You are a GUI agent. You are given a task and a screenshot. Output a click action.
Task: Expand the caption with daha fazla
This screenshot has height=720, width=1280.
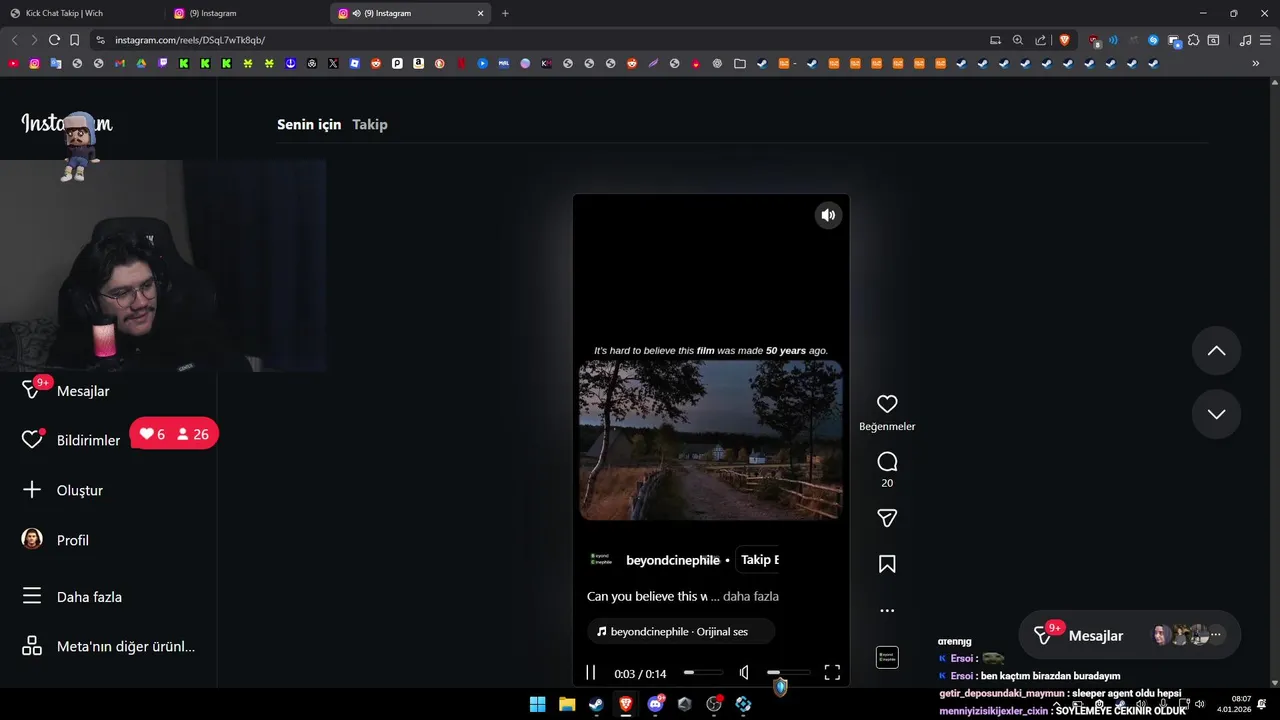[x=751, y=596]
